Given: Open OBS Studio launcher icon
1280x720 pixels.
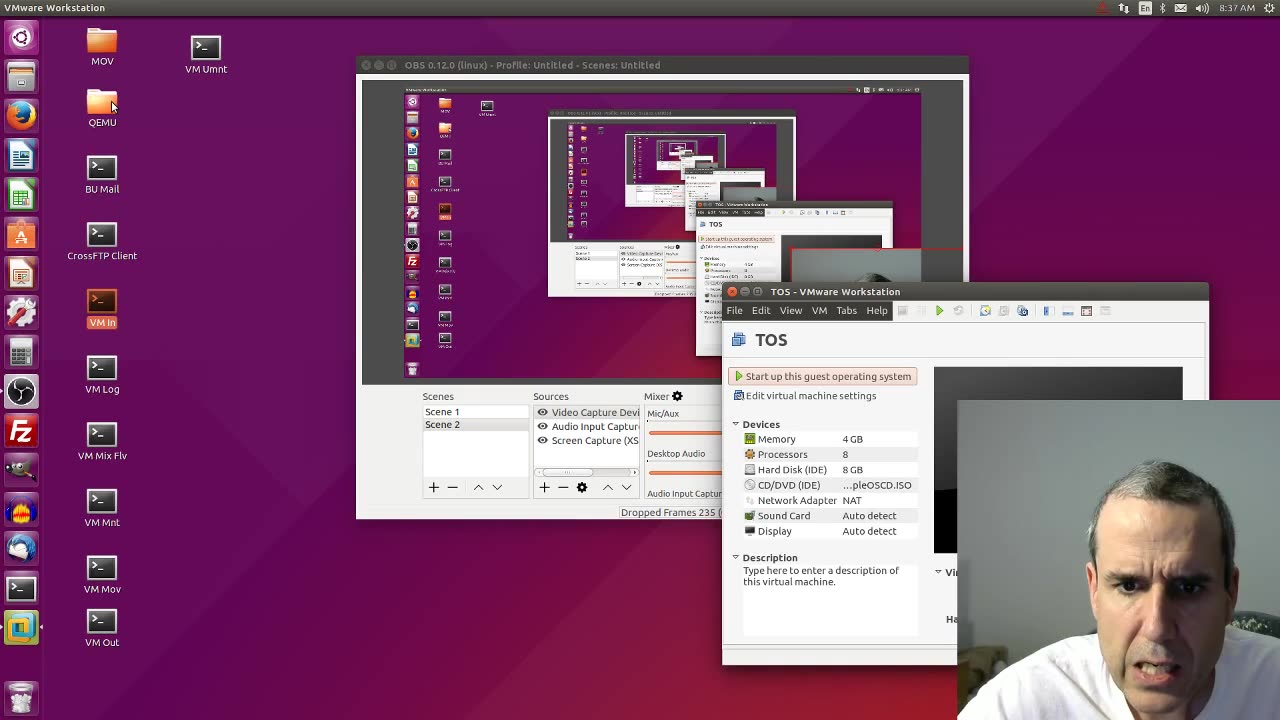Looking at the screenshot, I should pyautogui.click(x=21, y=392).
